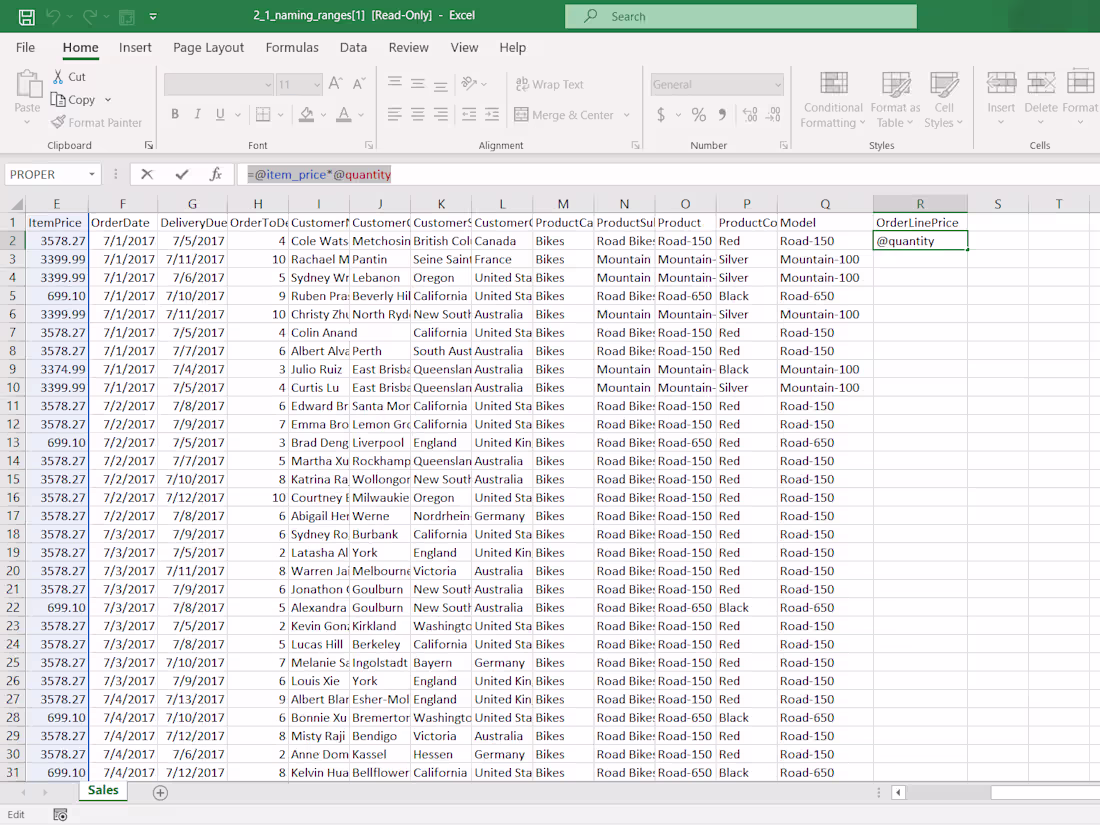Click the Format as Table icon

(x=895, y=84)
